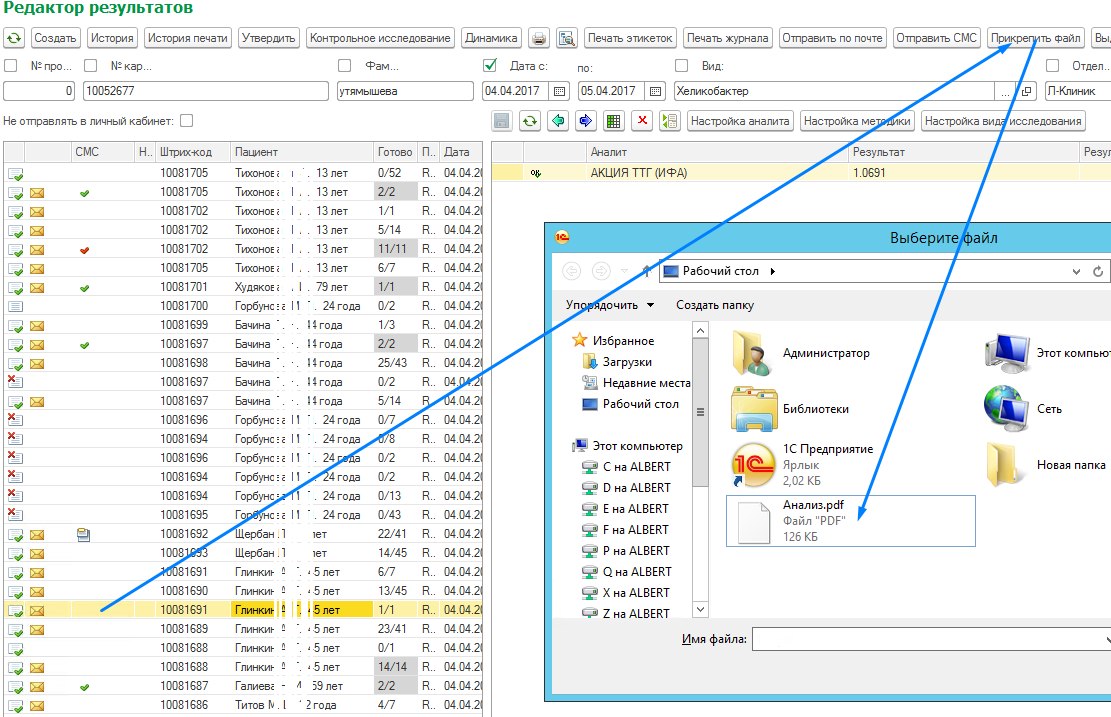Click the Утвердить button
The height and width of the screenshot is (717, 1111).
tap(269, 38)
